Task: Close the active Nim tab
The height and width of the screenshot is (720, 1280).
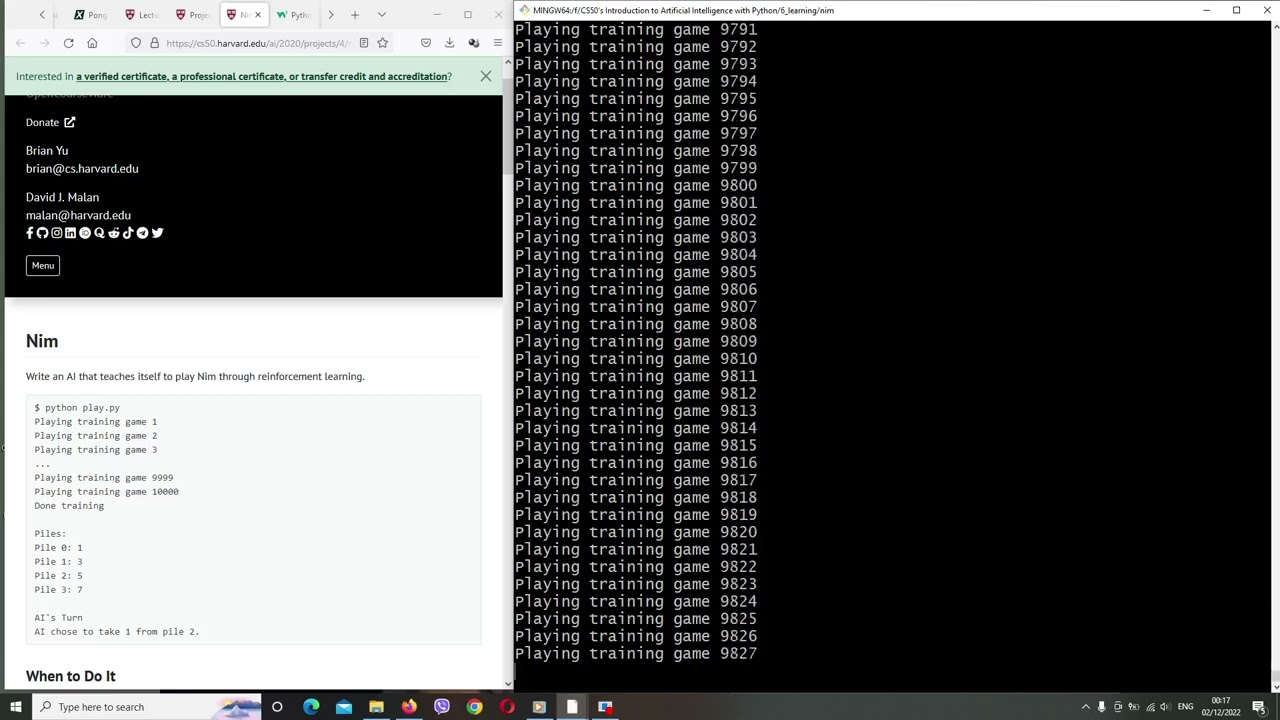Action: 257,15
